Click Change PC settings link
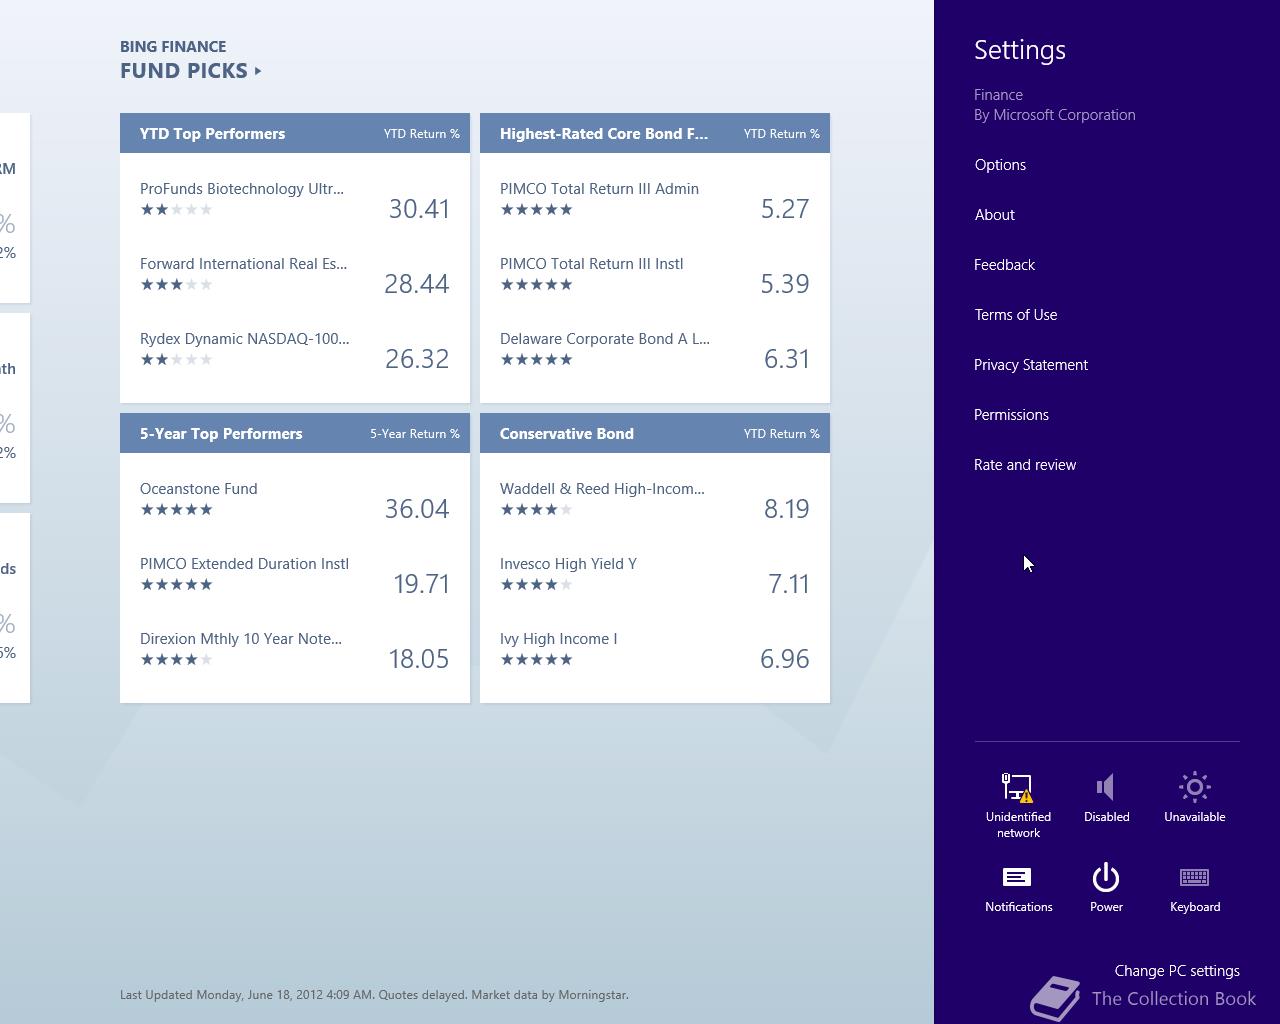The width and height of the screenshot is (1280, 1024). click(1177, 971)
